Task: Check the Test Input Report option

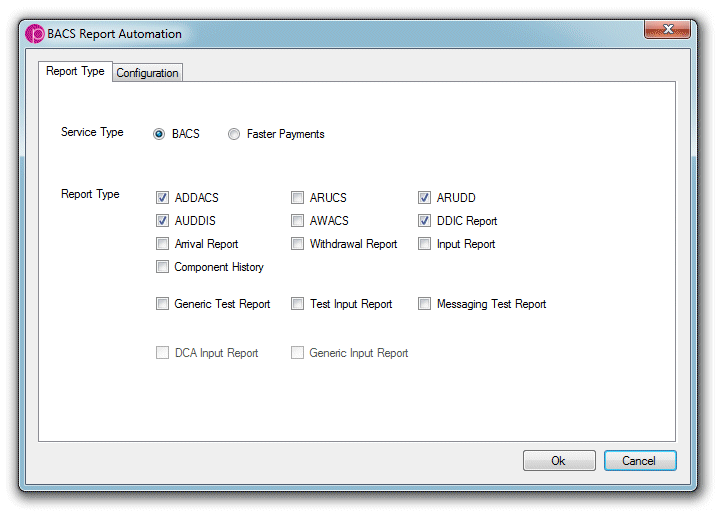Action: [x=297, y=304]
